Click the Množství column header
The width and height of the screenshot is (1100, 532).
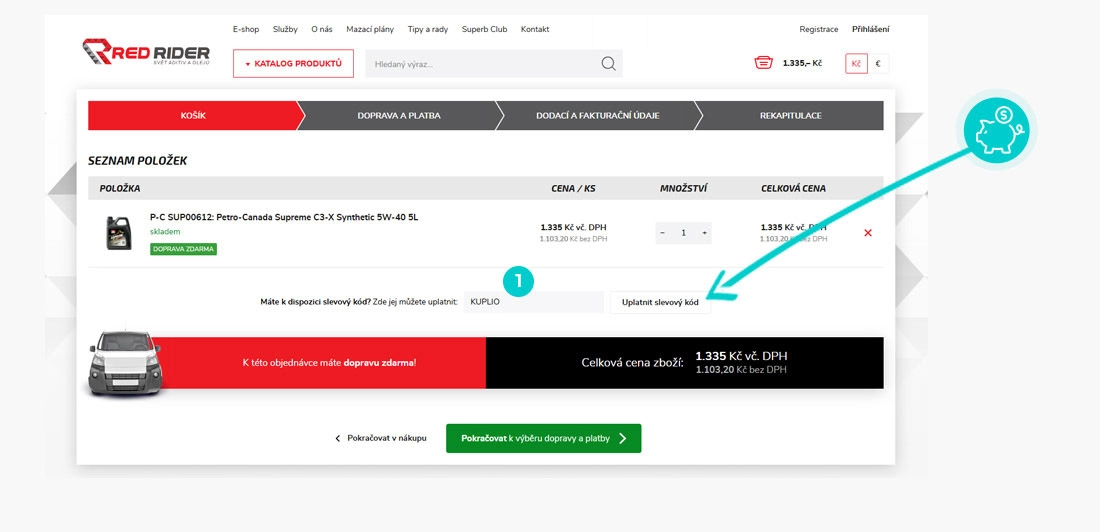[683, 189]
